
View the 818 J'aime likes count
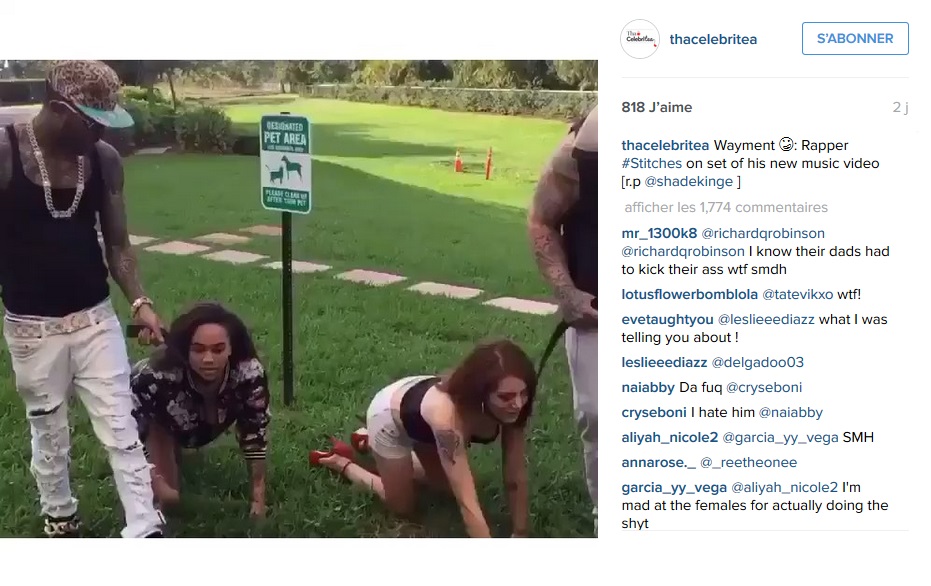click(x=657, y=107)
